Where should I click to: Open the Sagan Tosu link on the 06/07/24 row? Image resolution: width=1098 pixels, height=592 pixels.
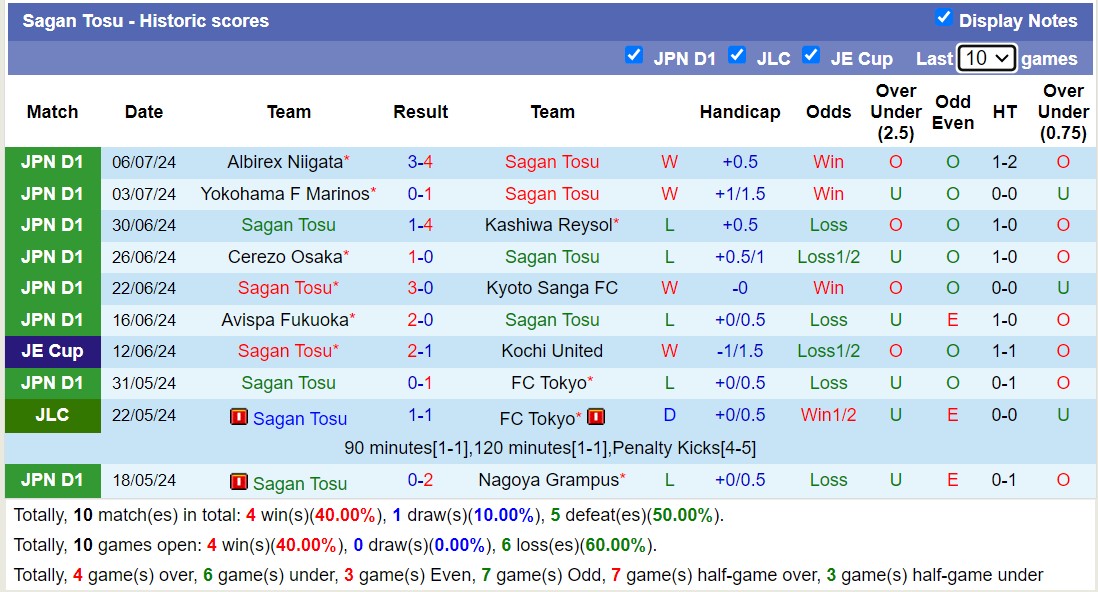553,161
